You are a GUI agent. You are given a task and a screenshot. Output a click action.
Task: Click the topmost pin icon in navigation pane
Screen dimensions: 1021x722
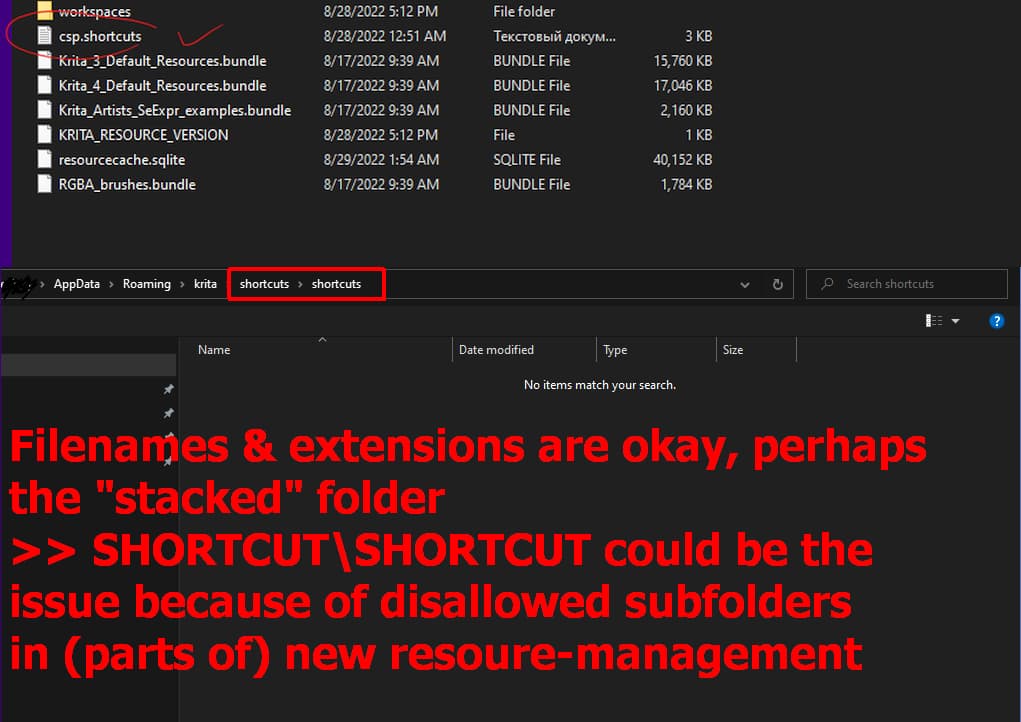168,389
